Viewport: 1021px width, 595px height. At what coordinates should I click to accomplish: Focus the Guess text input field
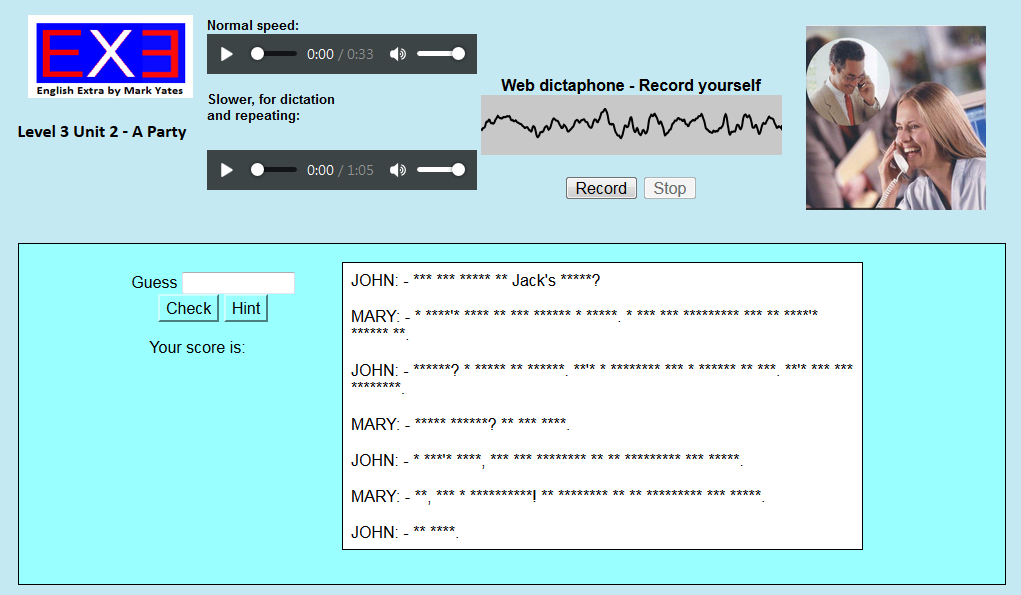coord(238,283)
